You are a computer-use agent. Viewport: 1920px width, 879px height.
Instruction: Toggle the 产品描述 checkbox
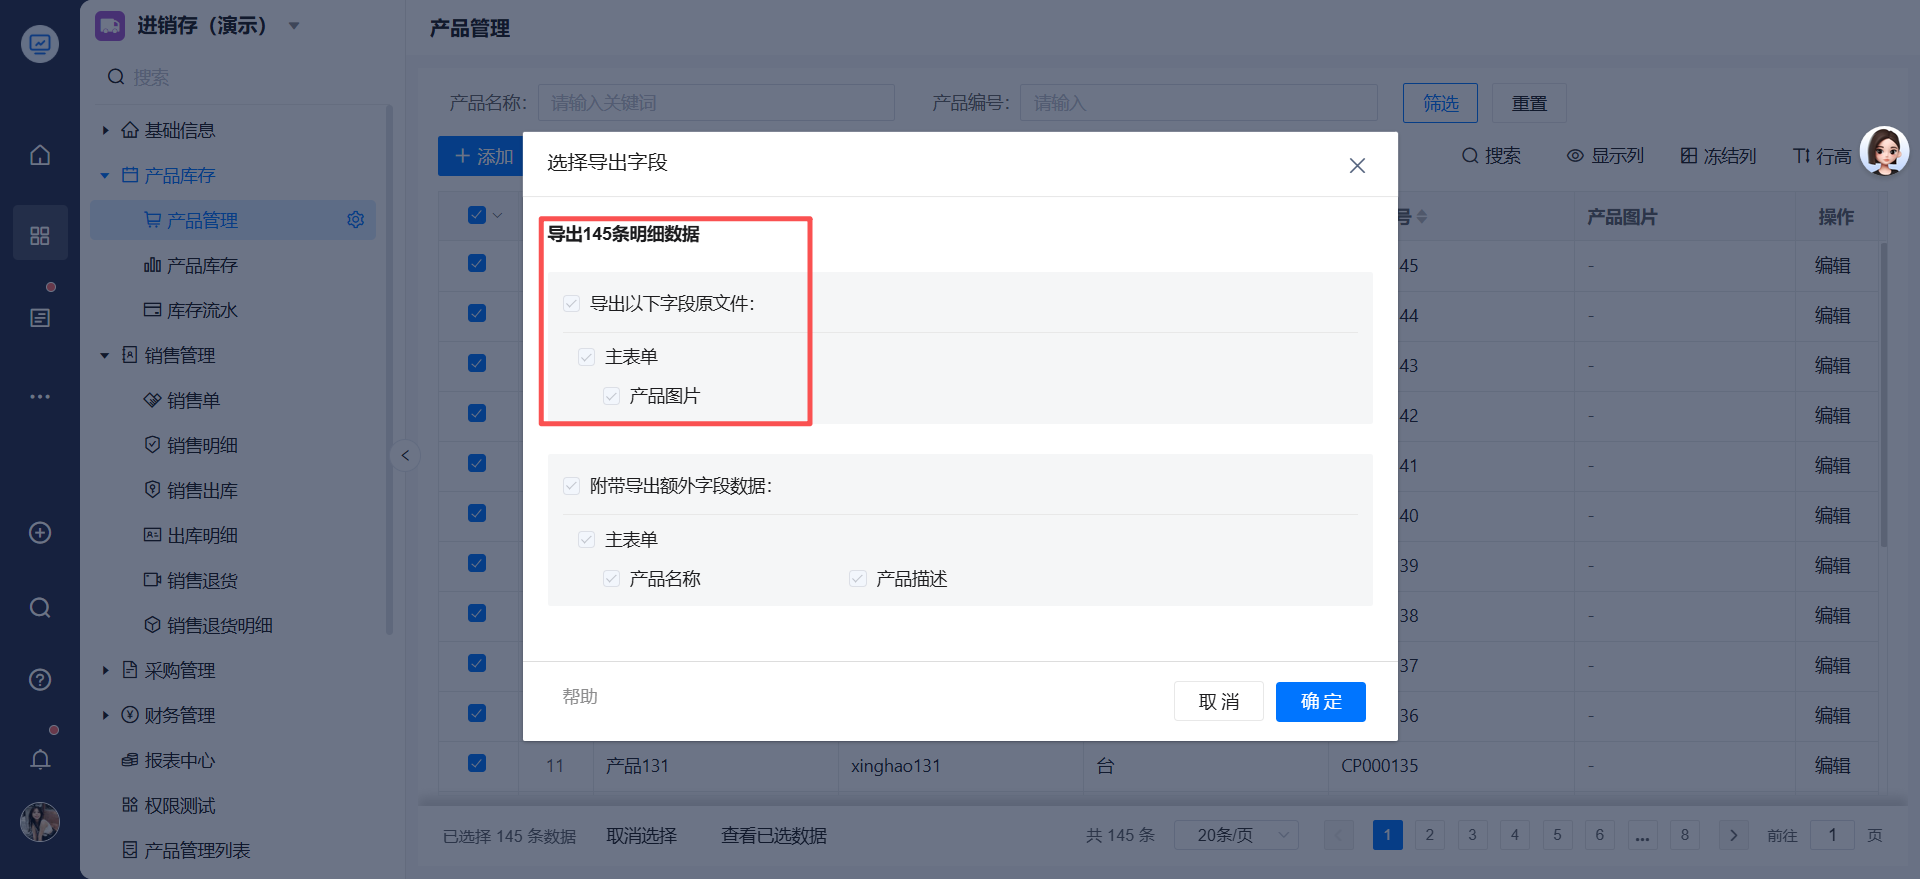point(858,579)
